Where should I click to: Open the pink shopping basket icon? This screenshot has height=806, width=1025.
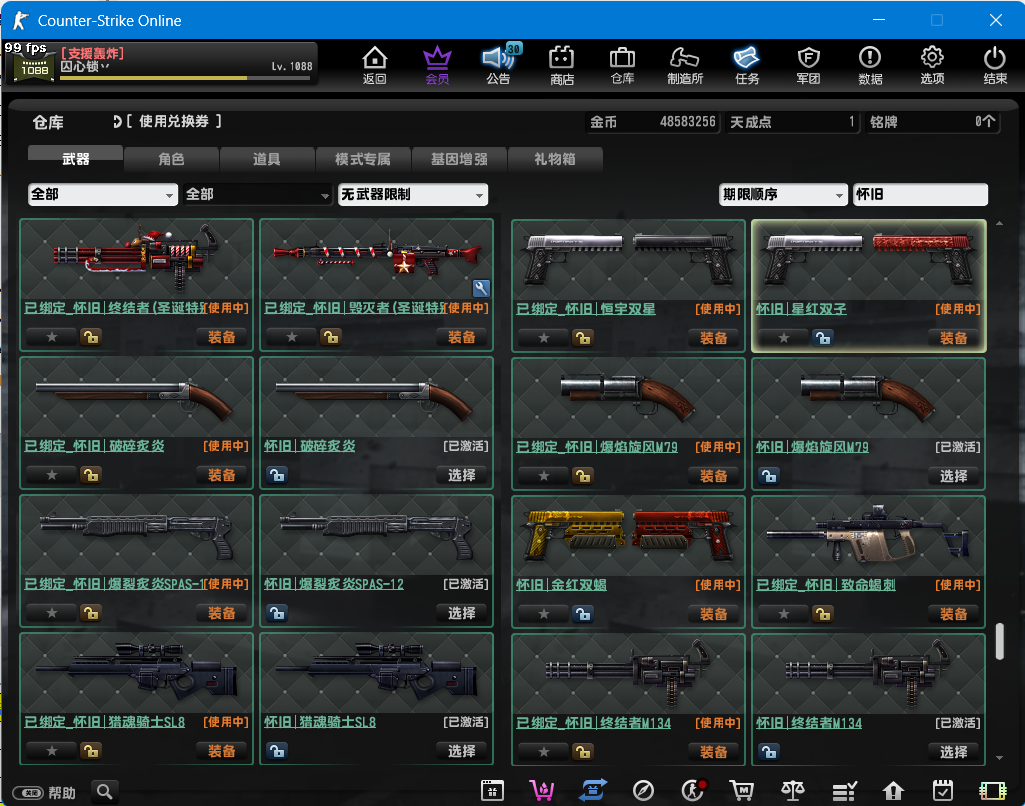point(543,790)
